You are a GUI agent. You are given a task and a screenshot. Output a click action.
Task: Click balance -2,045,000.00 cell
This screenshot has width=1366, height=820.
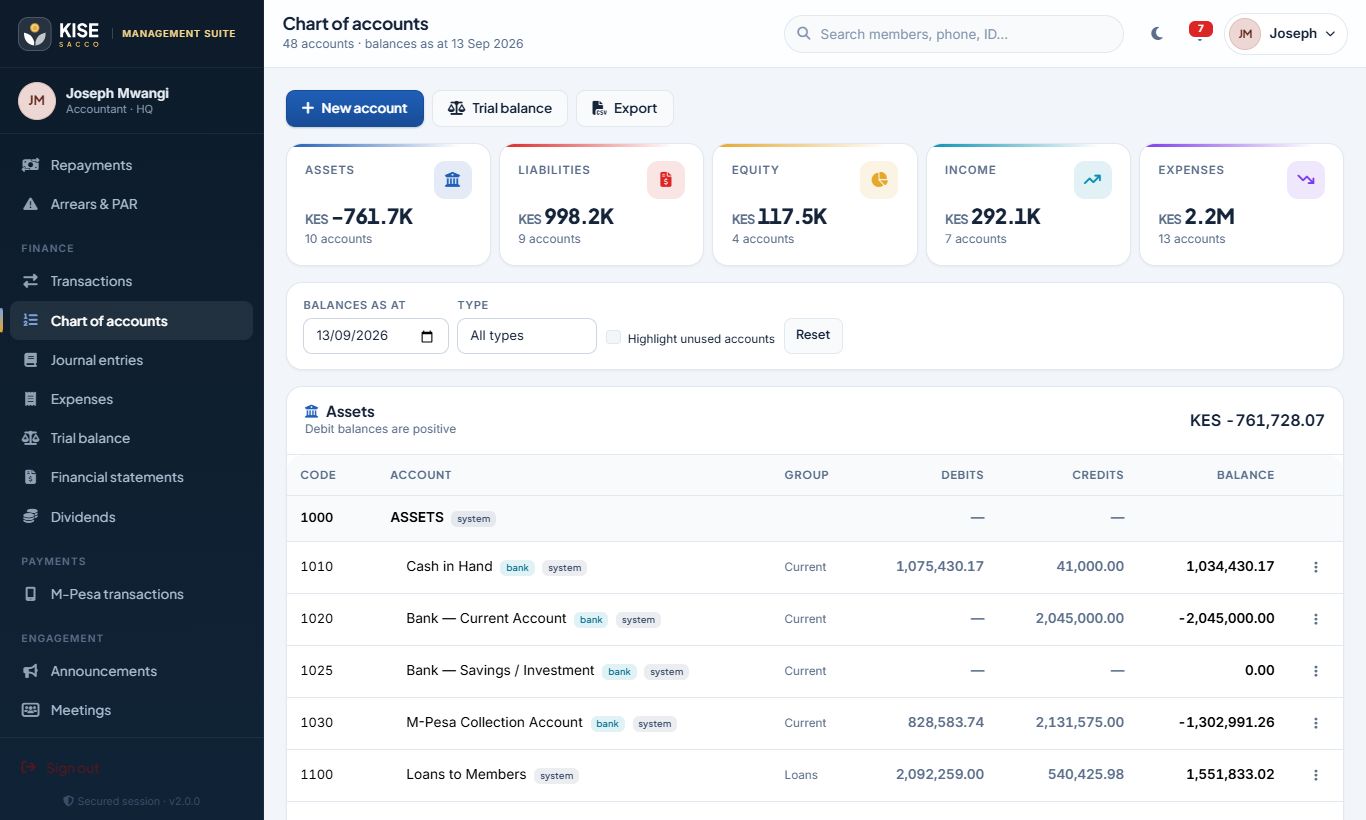(x=1227, y=618)
